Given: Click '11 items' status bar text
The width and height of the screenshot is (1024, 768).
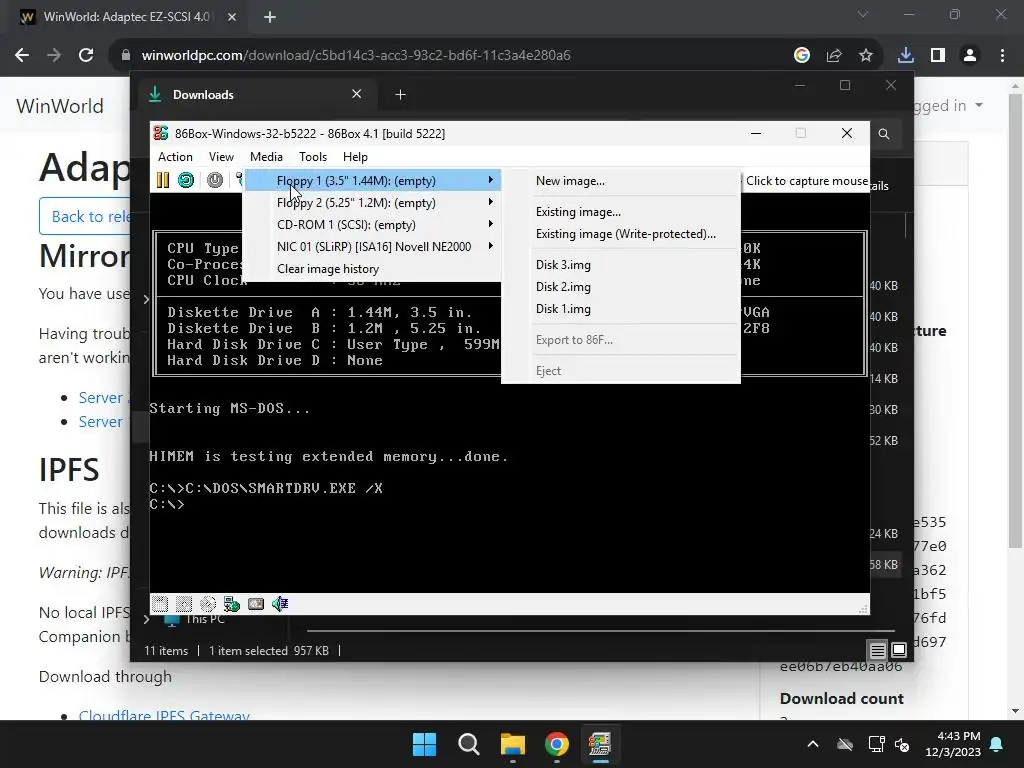Looking at the screenshot, I should click(x=166, y=650).
